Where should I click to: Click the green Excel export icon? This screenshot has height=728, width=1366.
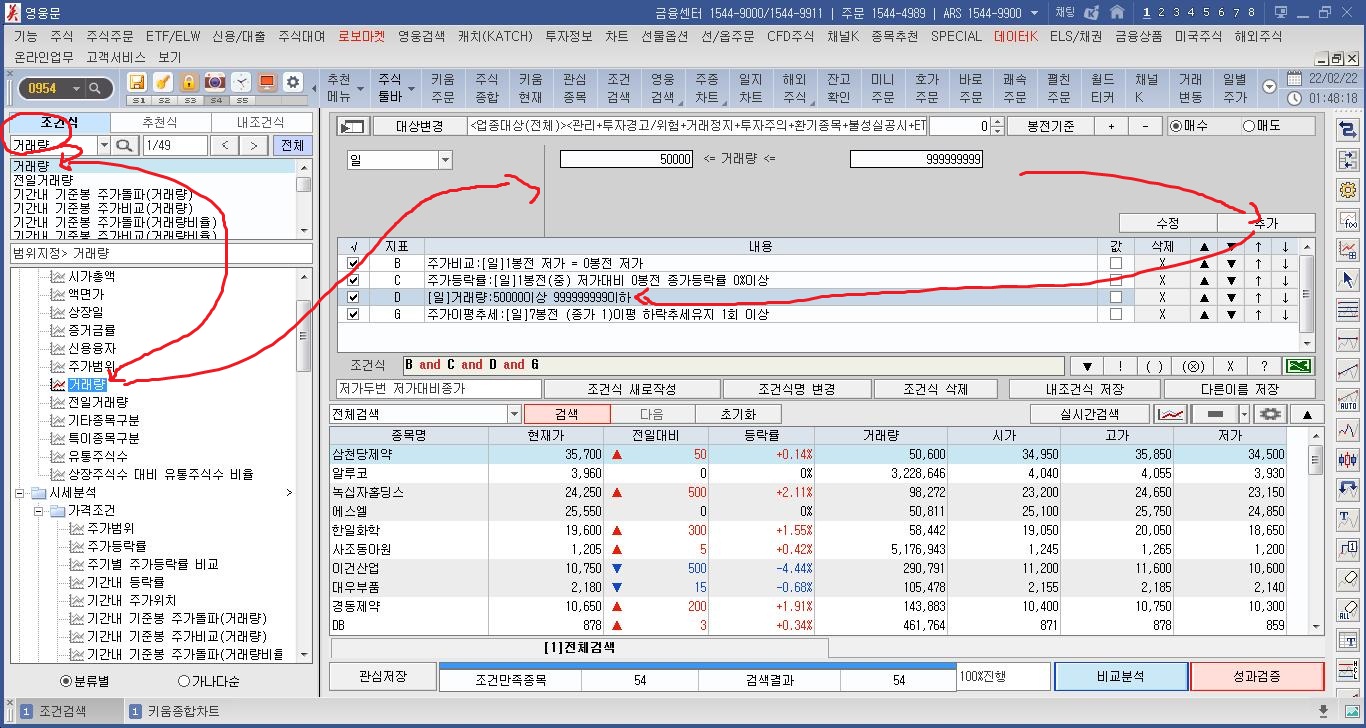click(x=1299, y=365)
